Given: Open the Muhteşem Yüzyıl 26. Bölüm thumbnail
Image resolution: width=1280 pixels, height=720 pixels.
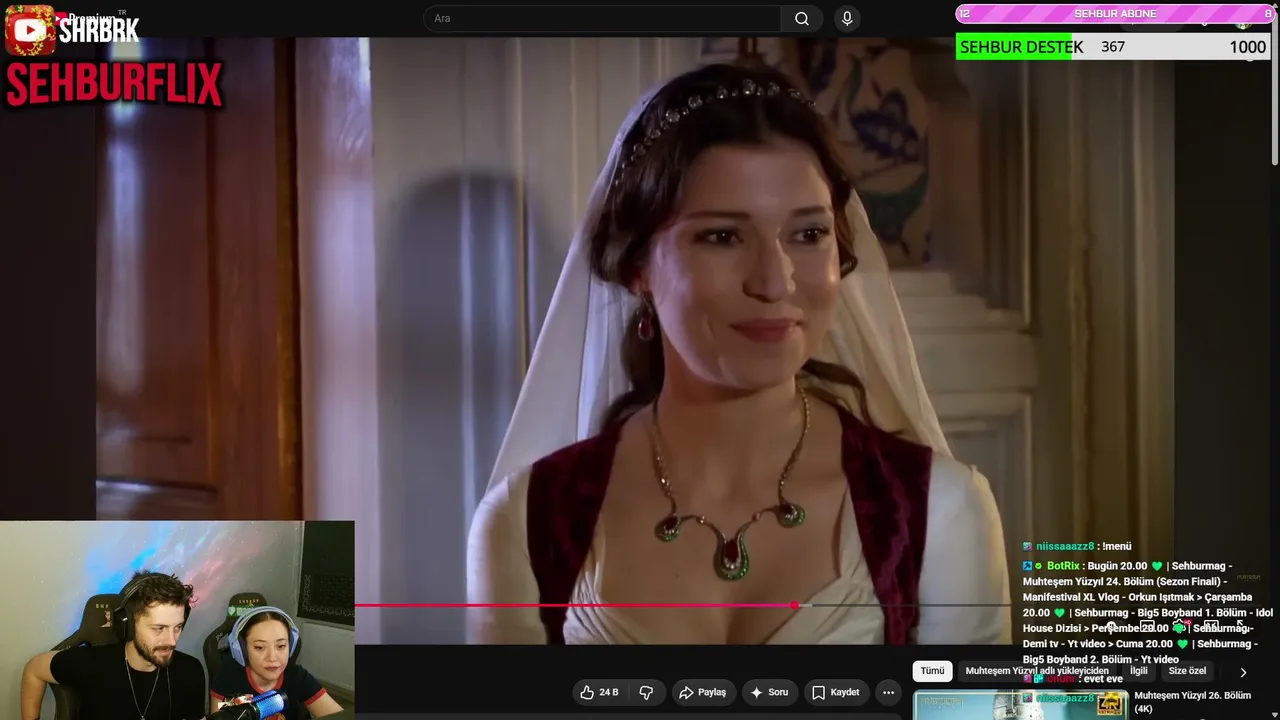Looking at the screenshot, I should coord(1021,705).
